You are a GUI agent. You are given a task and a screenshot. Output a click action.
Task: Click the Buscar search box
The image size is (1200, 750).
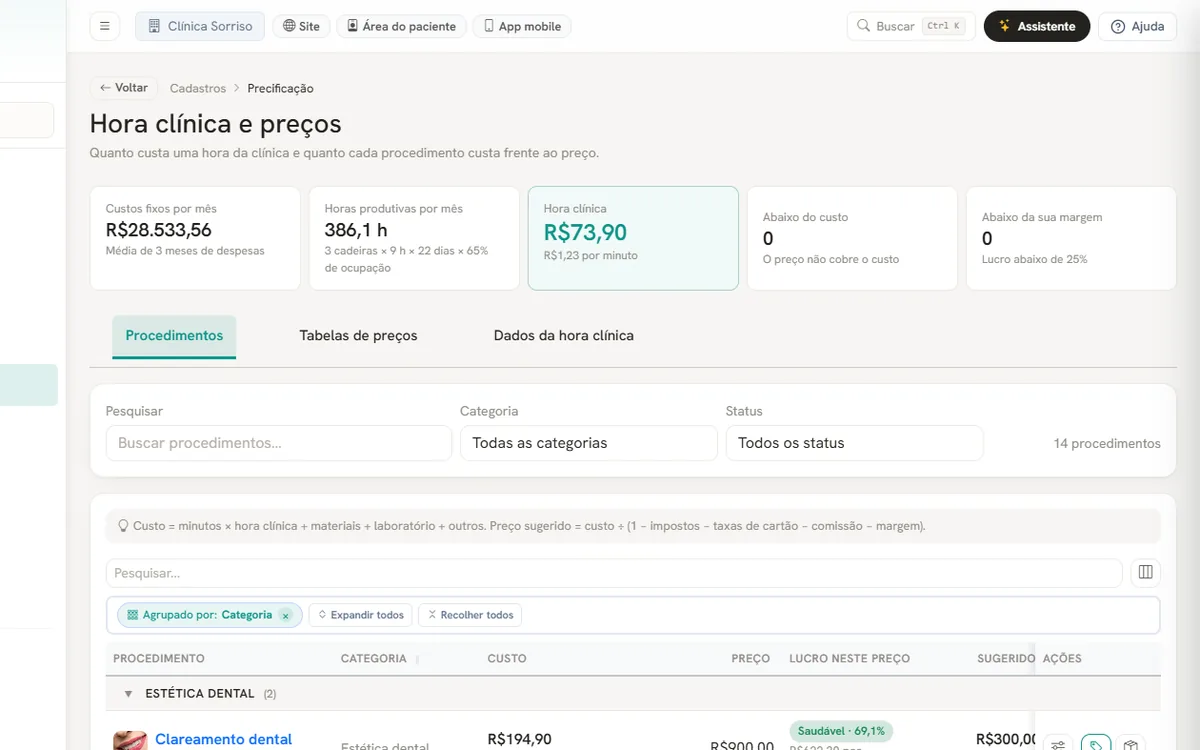(910, 26)
